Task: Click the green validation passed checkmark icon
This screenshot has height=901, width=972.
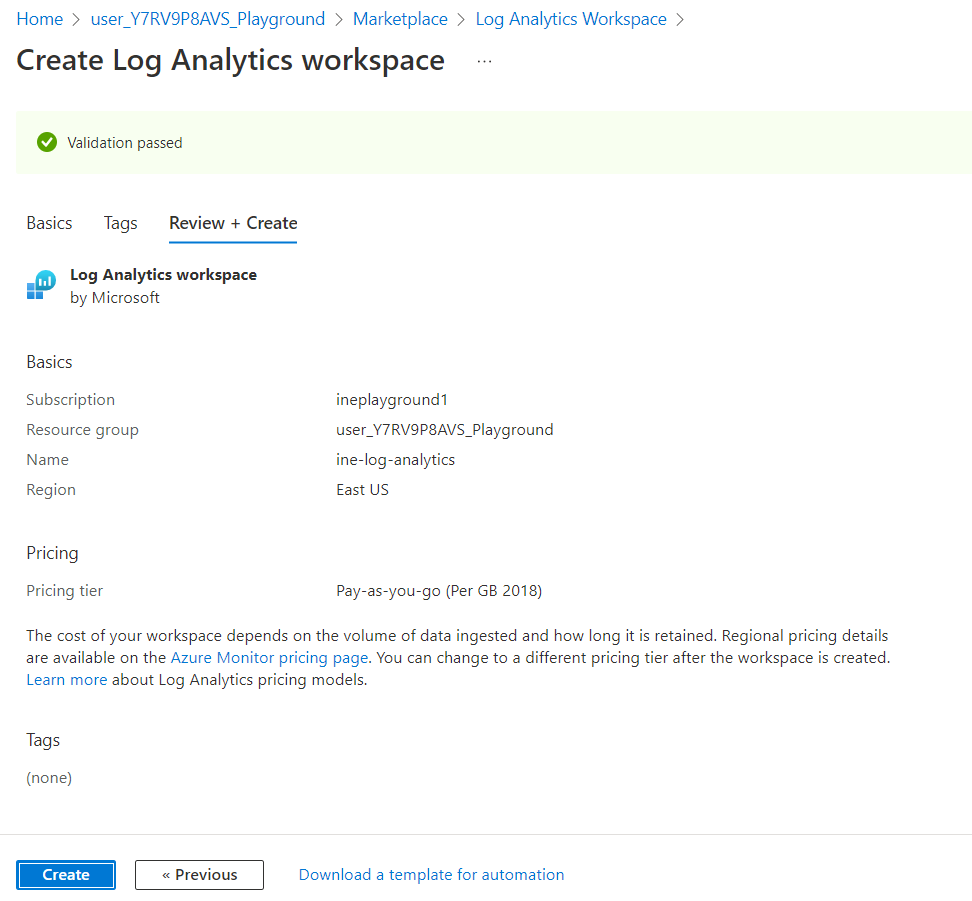Action: [x=46, y=142]
